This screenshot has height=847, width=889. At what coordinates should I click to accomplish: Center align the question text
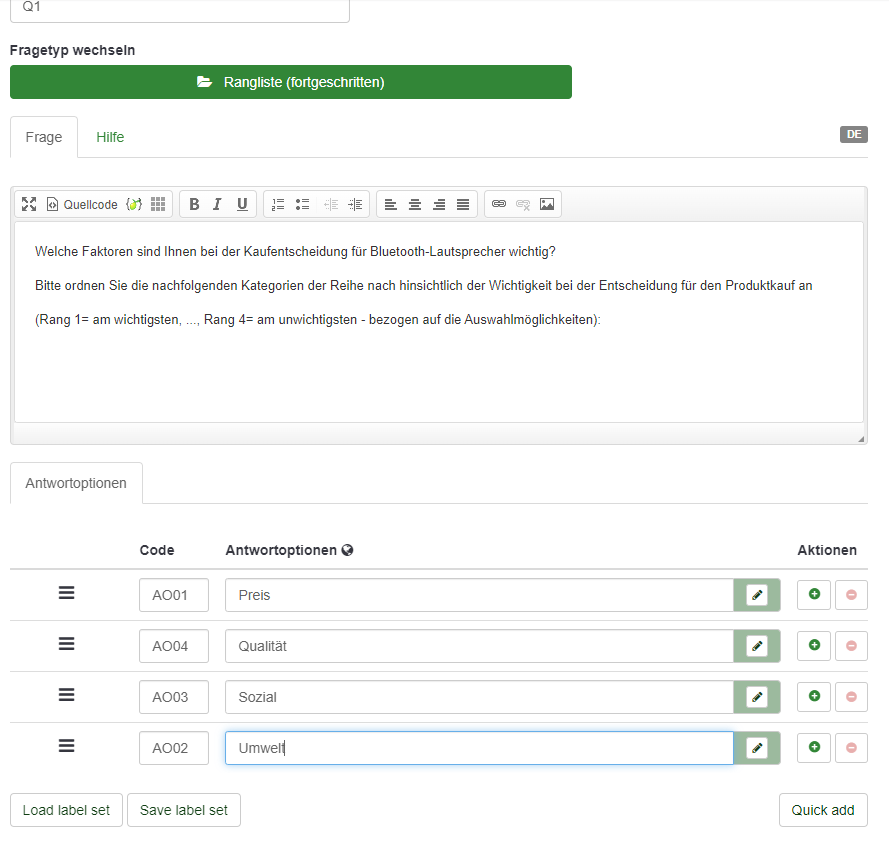pos(415,204)
